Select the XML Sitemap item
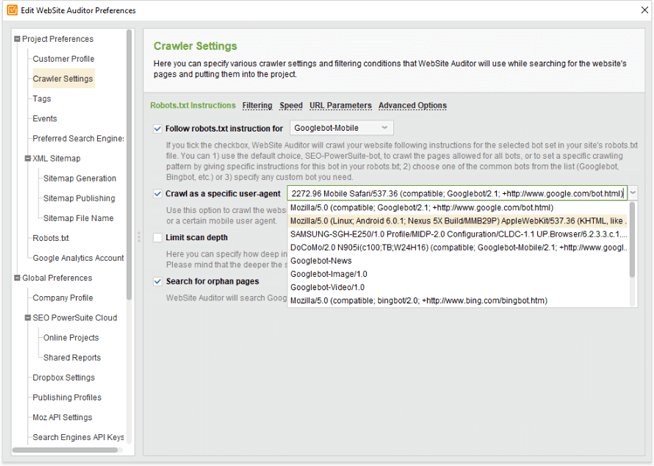Screen dimensions: 654x466 [x=56, y=158]
